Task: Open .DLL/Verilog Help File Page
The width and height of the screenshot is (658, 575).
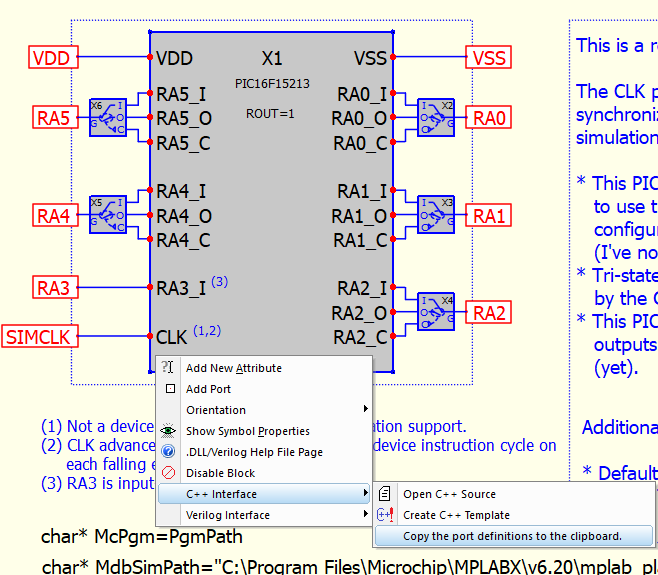Action: 264,452
